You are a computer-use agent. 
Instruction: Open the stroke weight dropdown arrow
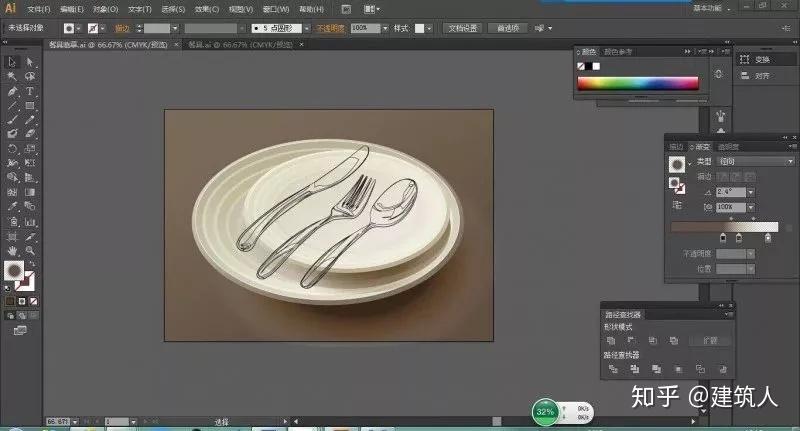pos(175,29)
